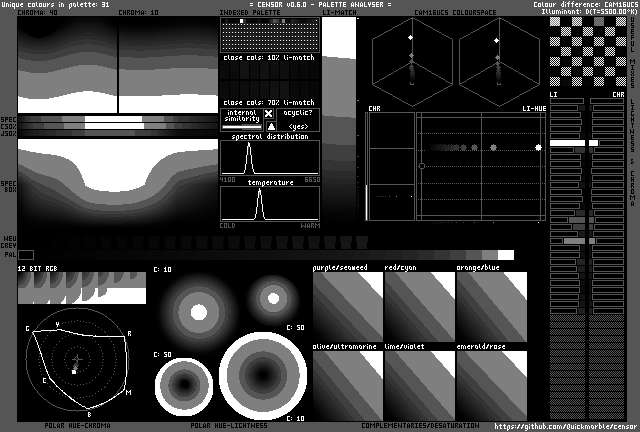Screen dimensions: 640x432
Task: Click the 6650 value under spectral distribution
Action: 312,180
